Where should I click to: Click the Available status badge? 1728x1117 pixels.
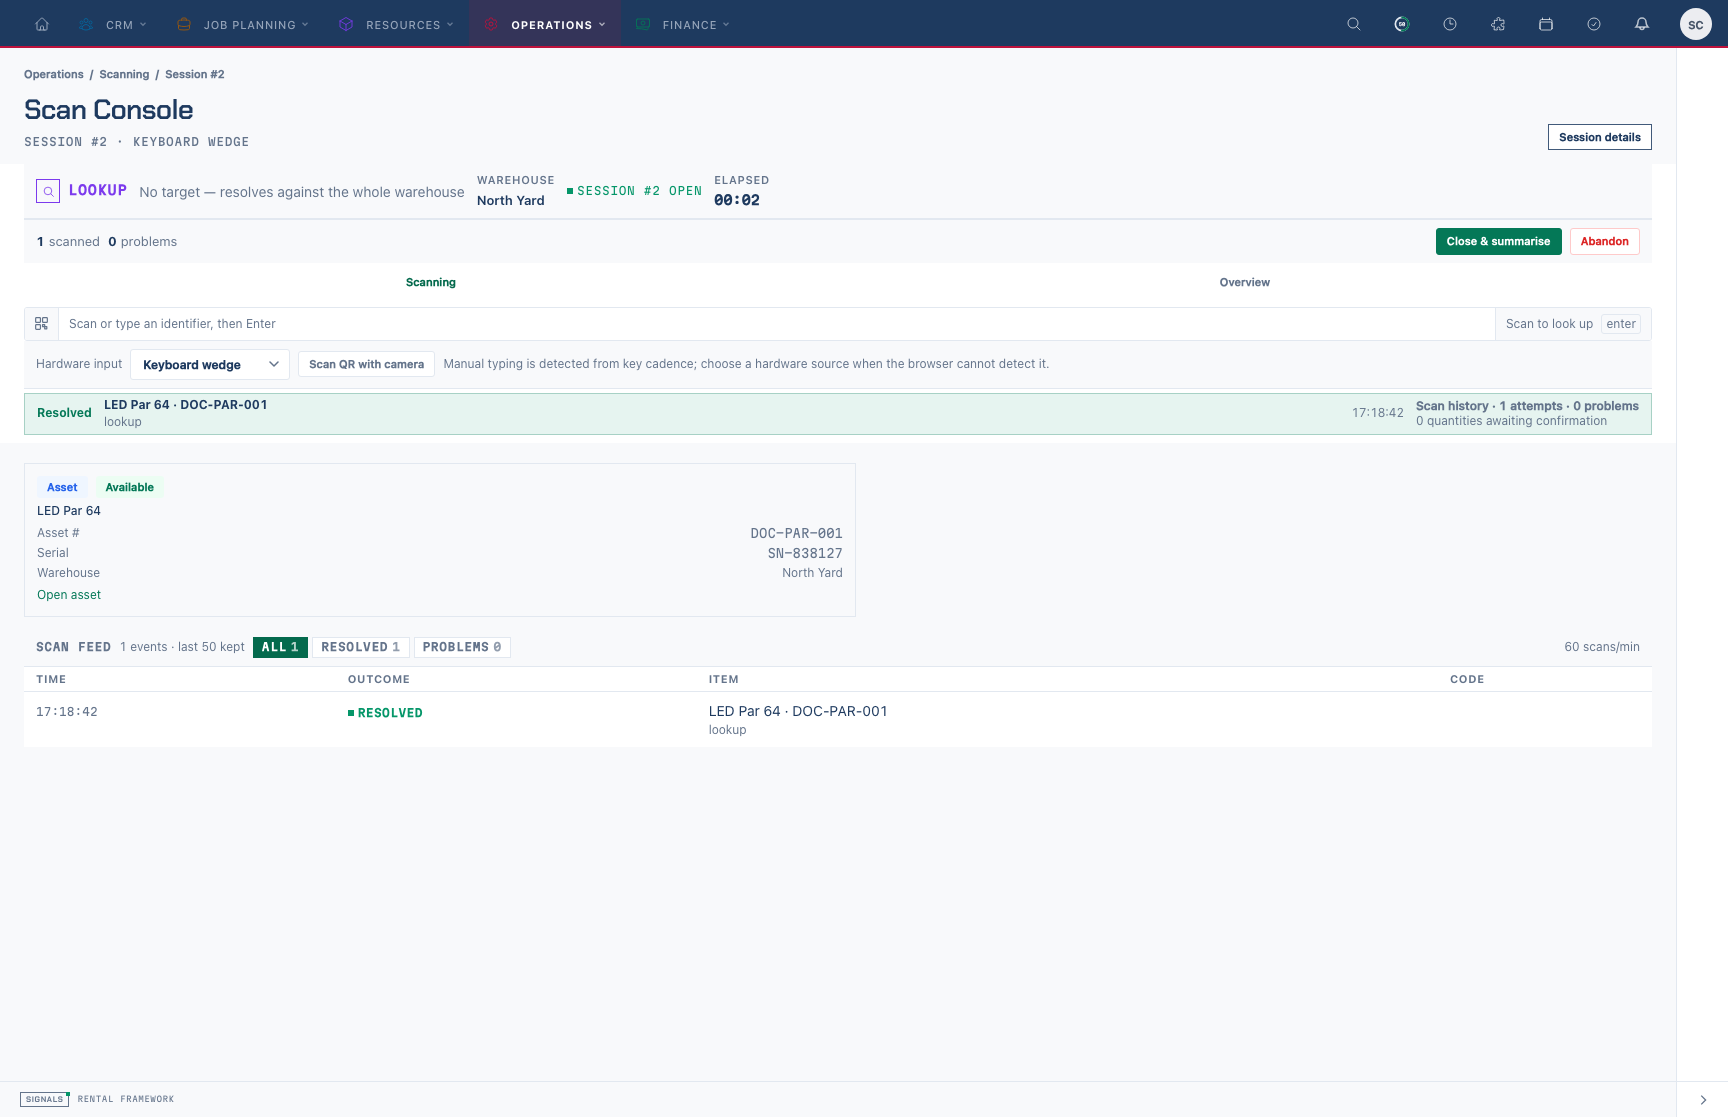pyautogui.click(x=130, y=487)
